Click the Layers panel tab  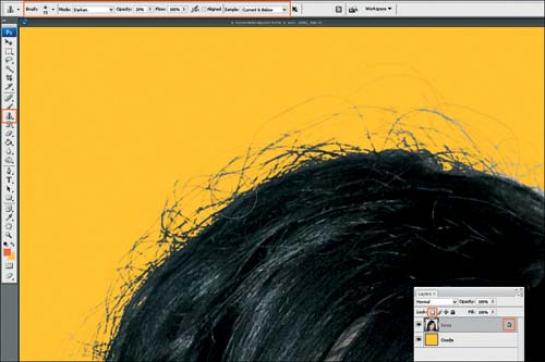tap(427, 293)
